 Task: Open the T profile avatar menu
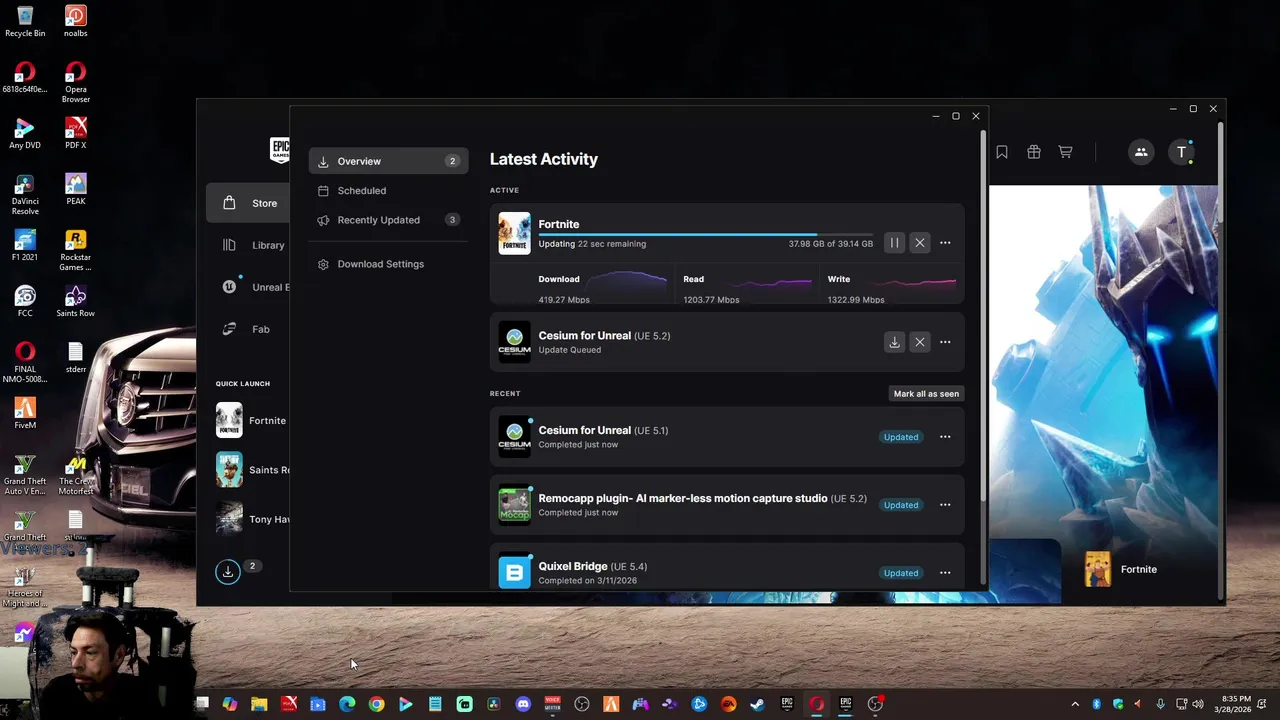[x=1182, y=152]
